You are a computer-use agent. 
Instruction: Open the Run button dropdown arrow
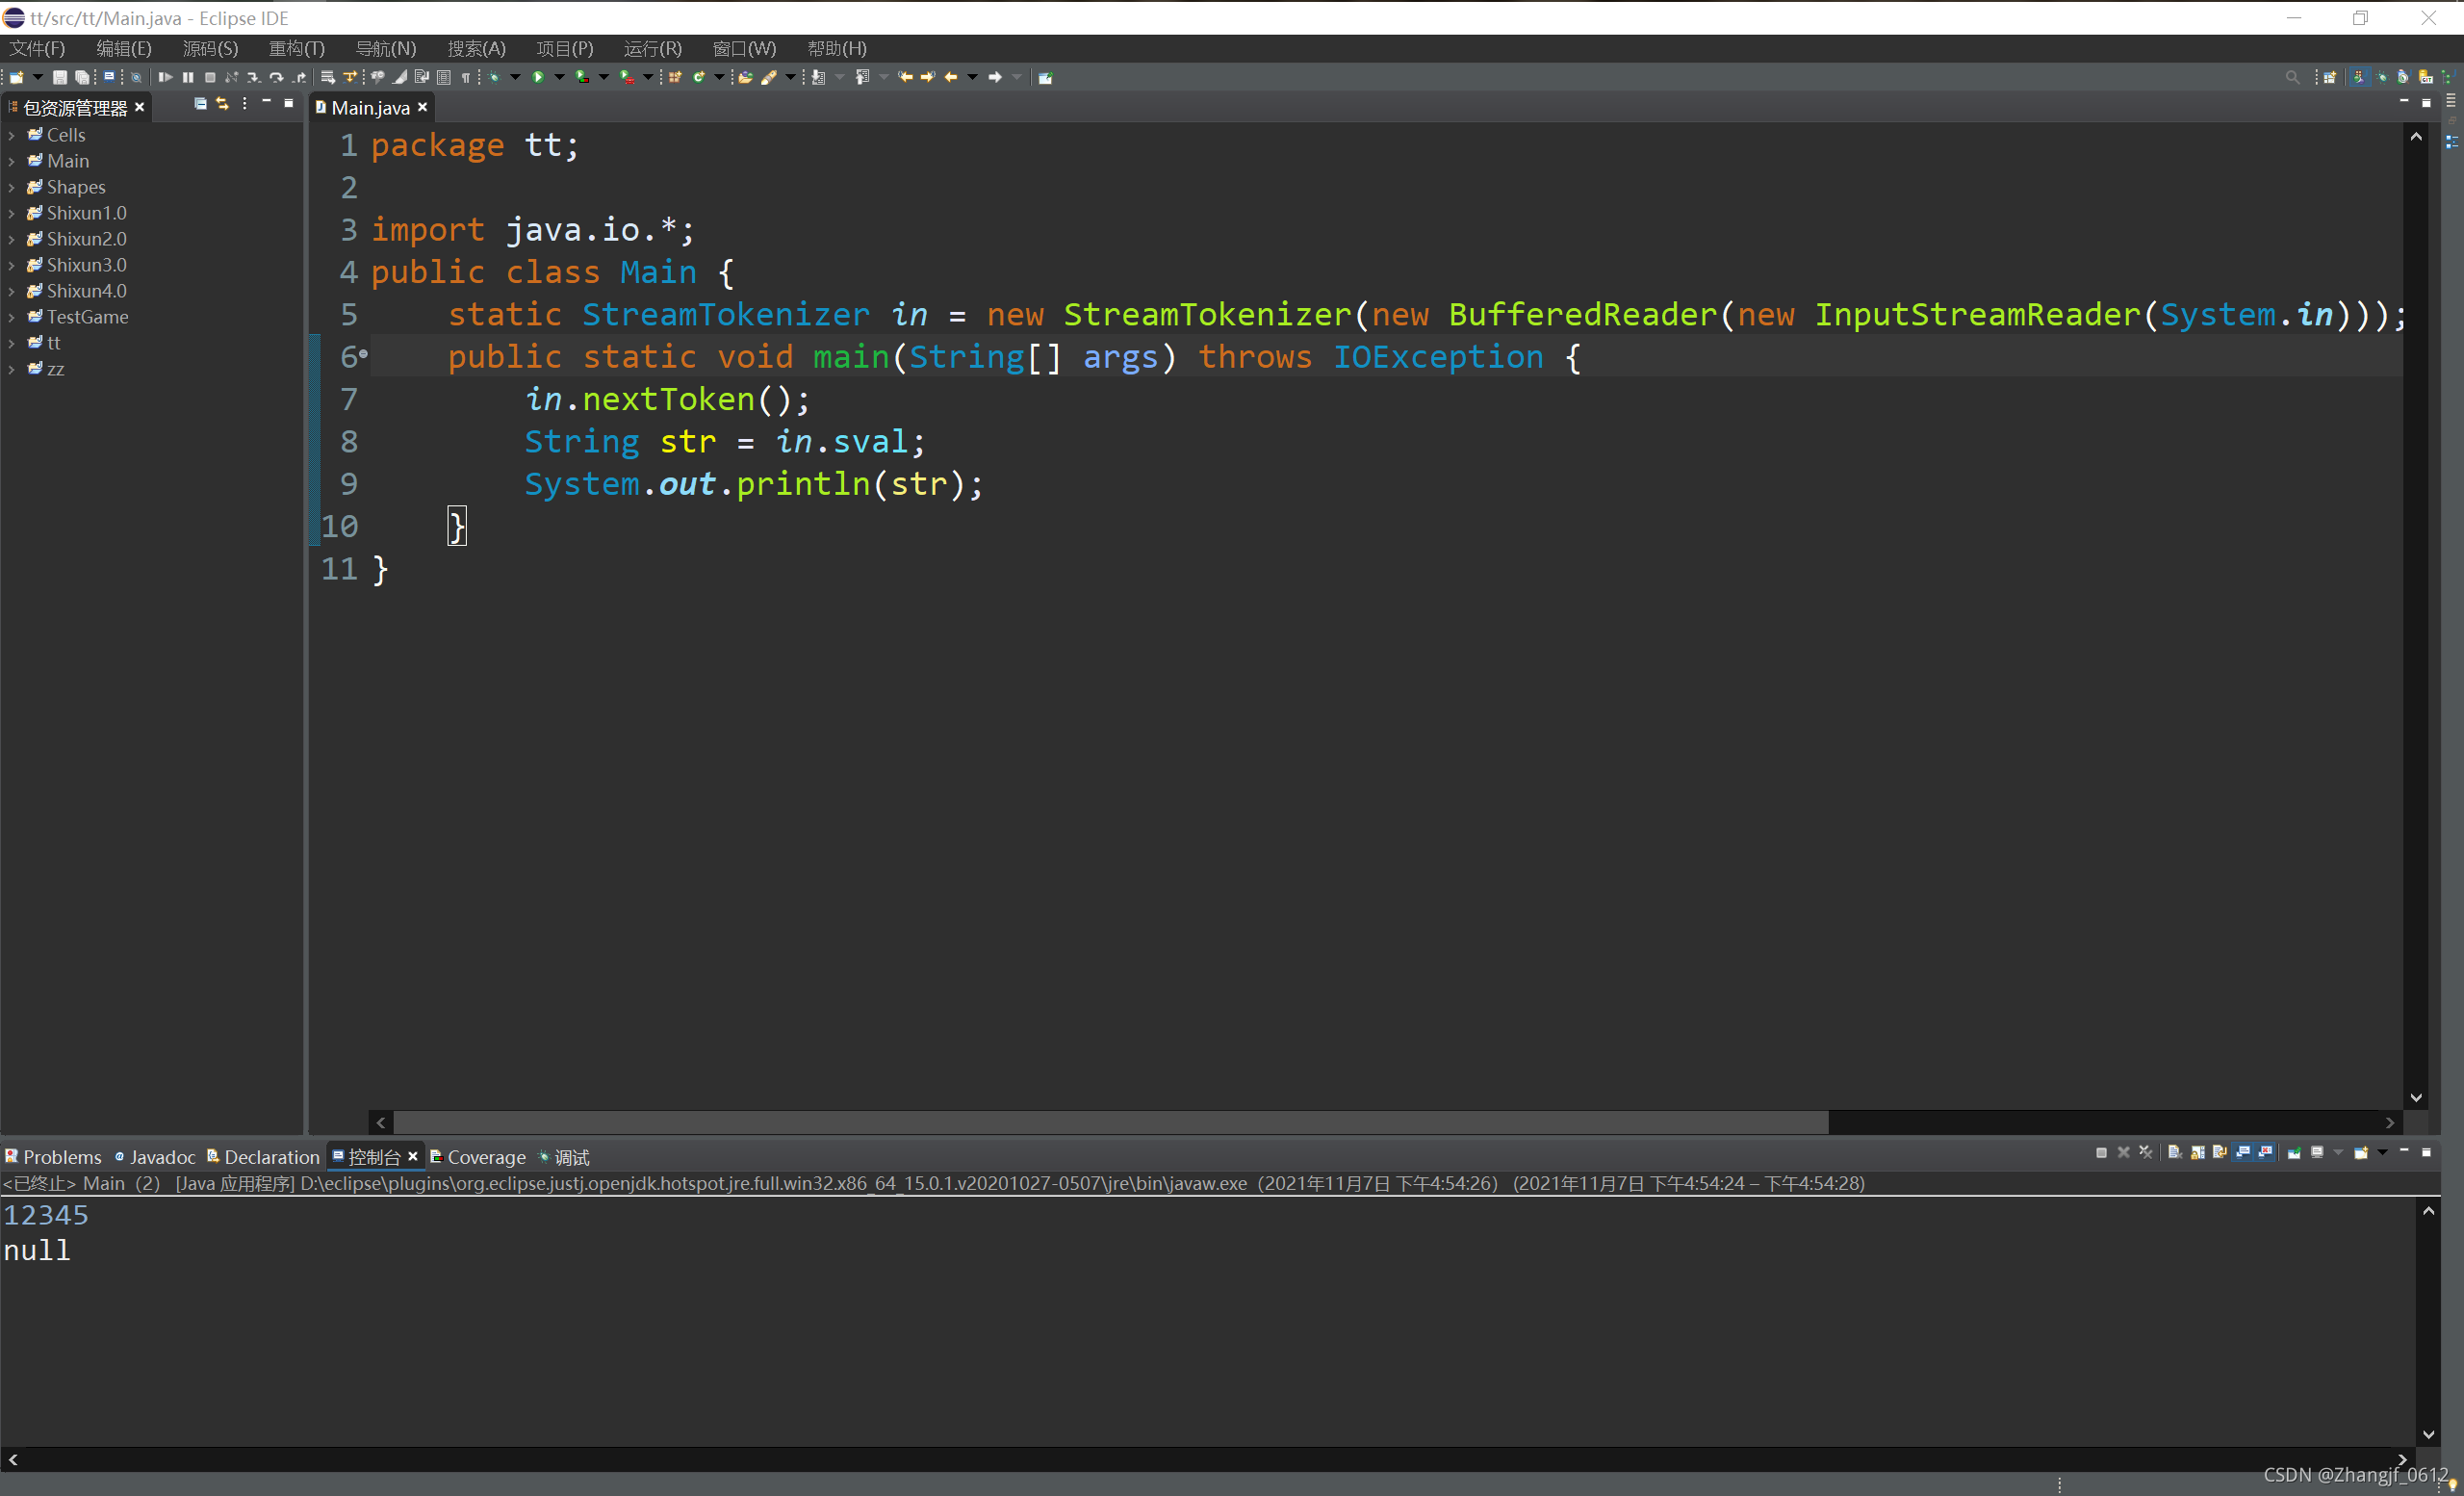point(560,77)
